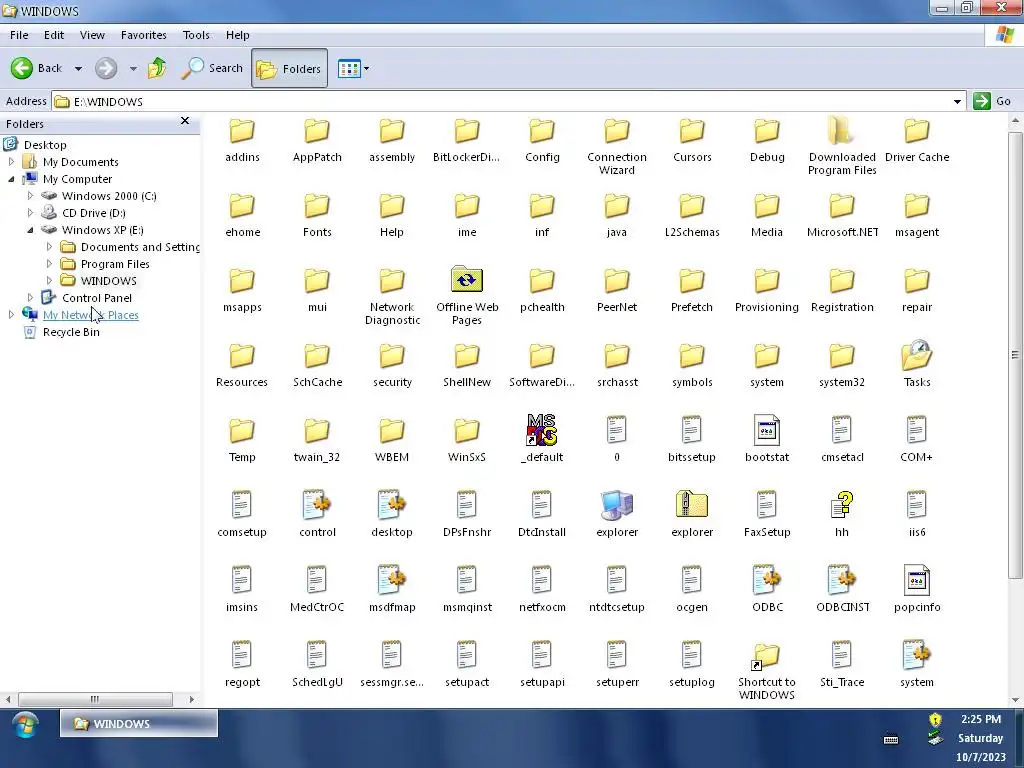Collapse the Windows XP (E:) node

click(x=30, y=230)
